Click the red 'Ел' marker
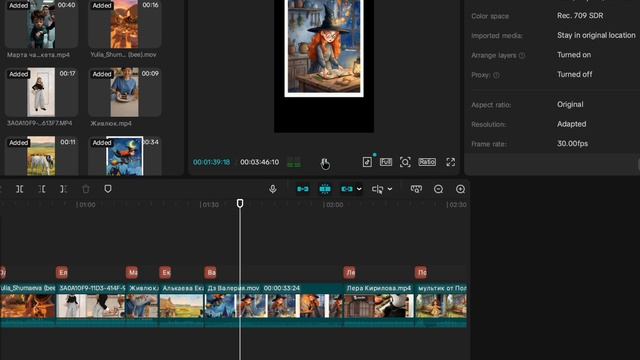The height and width of the screenshot is (360, 640). 62,272
